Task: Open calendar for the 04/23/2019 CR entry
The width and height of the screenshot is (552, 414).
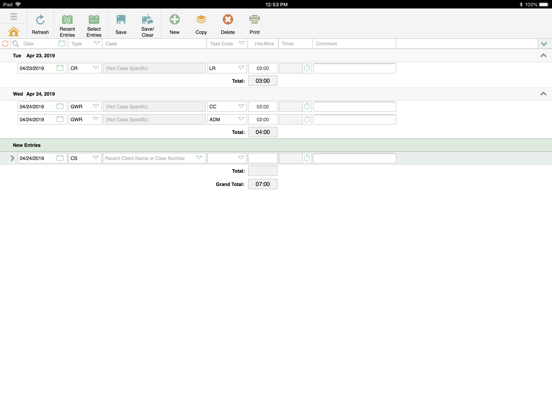Action: [x=60, y=68]
